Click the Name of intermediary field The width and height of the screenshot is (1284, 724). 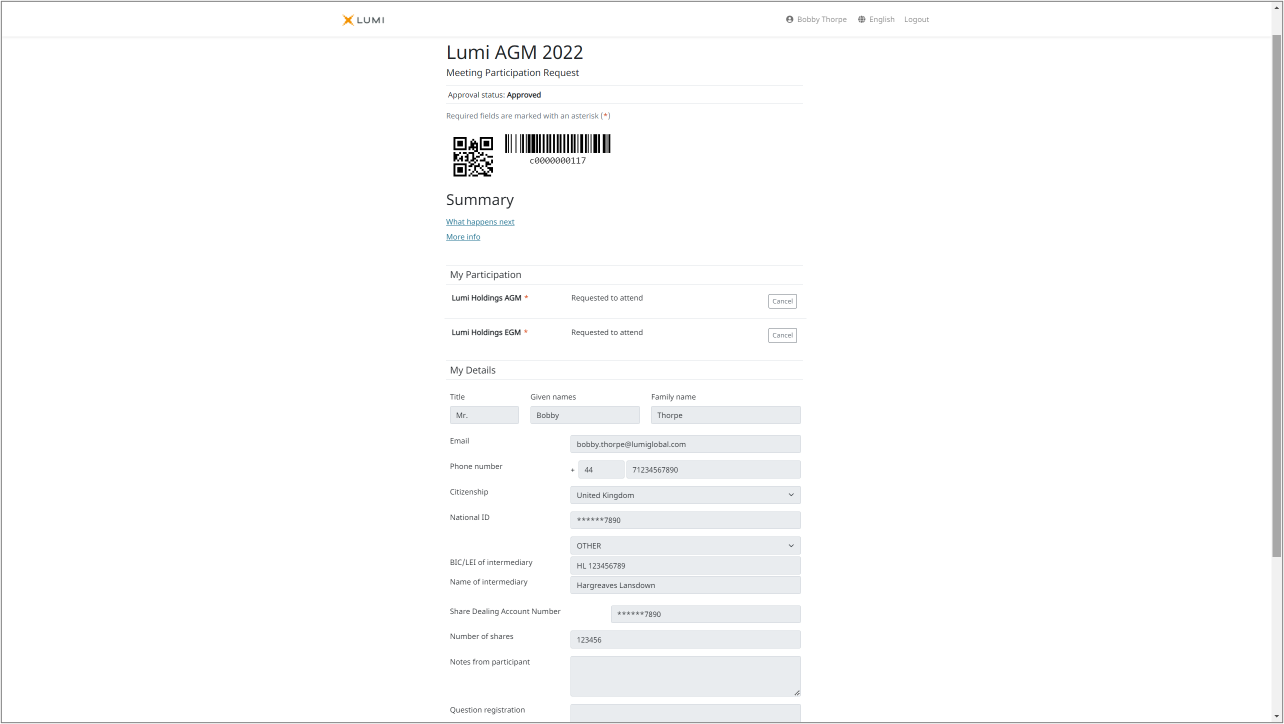(x=685, y=585)
